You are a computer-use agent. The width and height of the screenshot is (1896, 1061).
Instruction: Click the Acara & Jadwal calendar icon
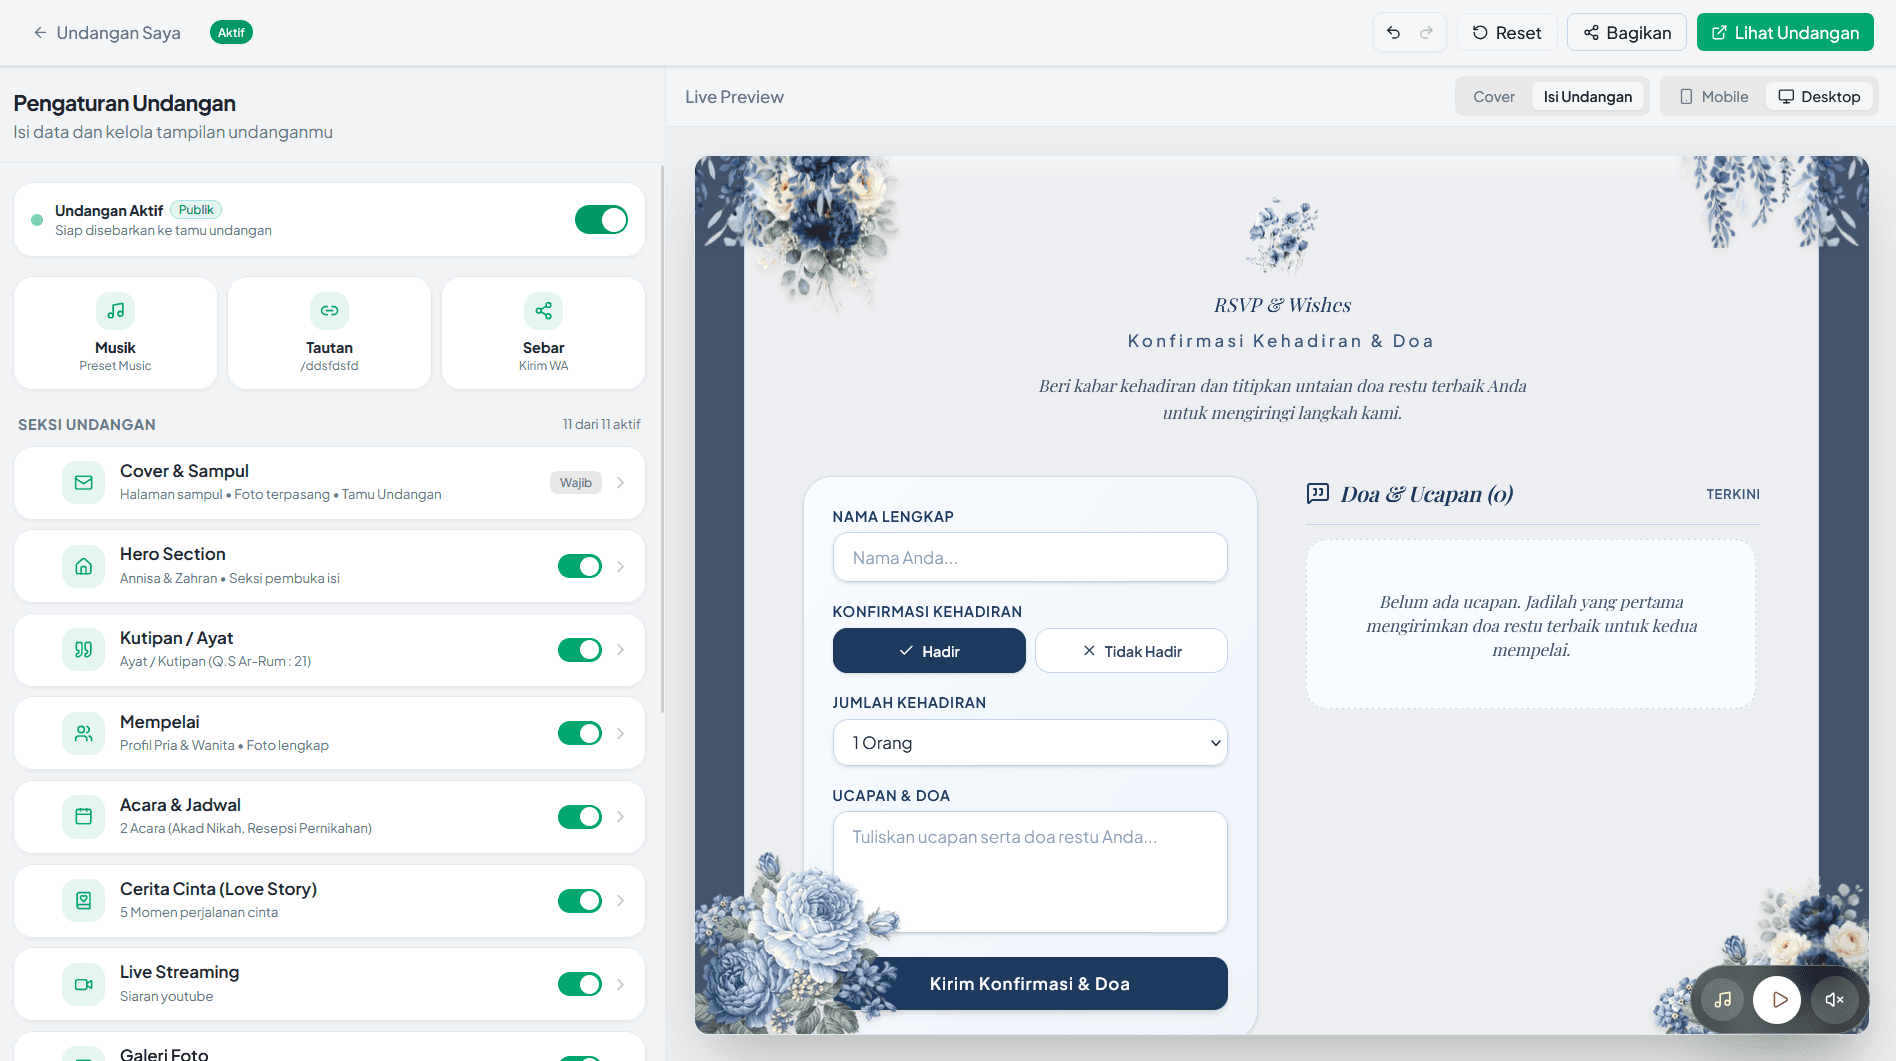tap(83, 817)
